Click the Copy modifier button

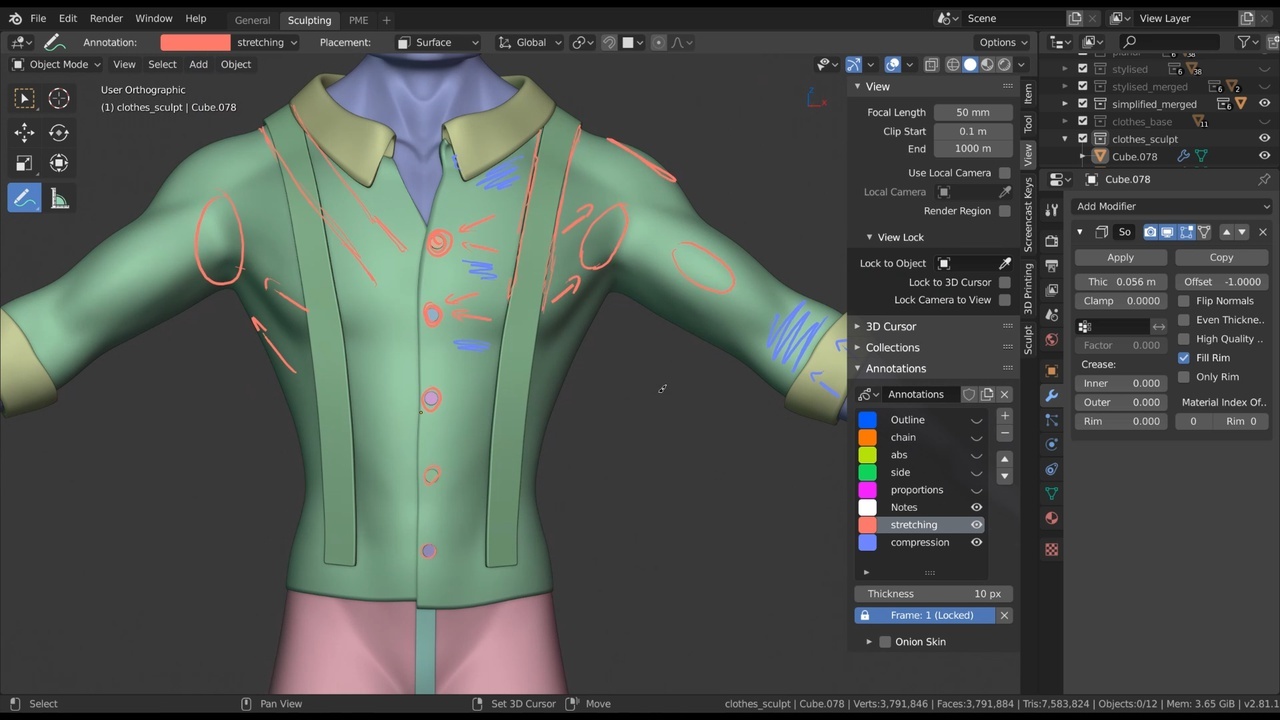(x=1221, y=257)
